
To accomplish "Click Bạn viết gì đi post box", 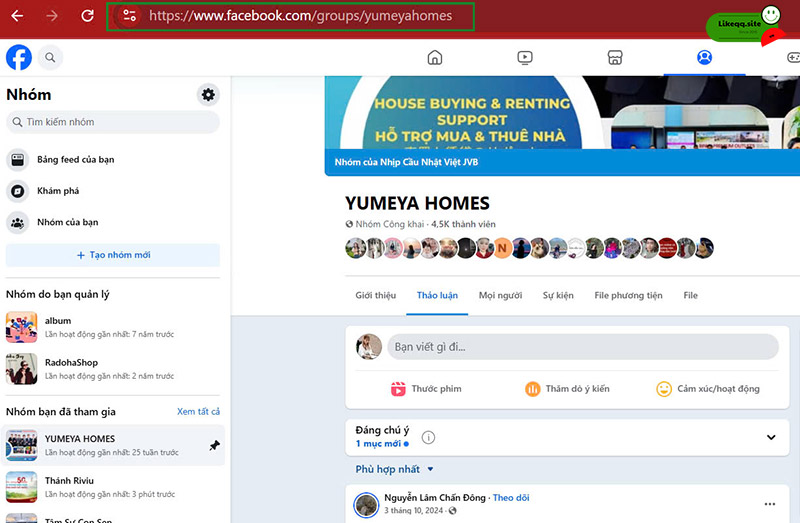I will (x=583, y=347).
